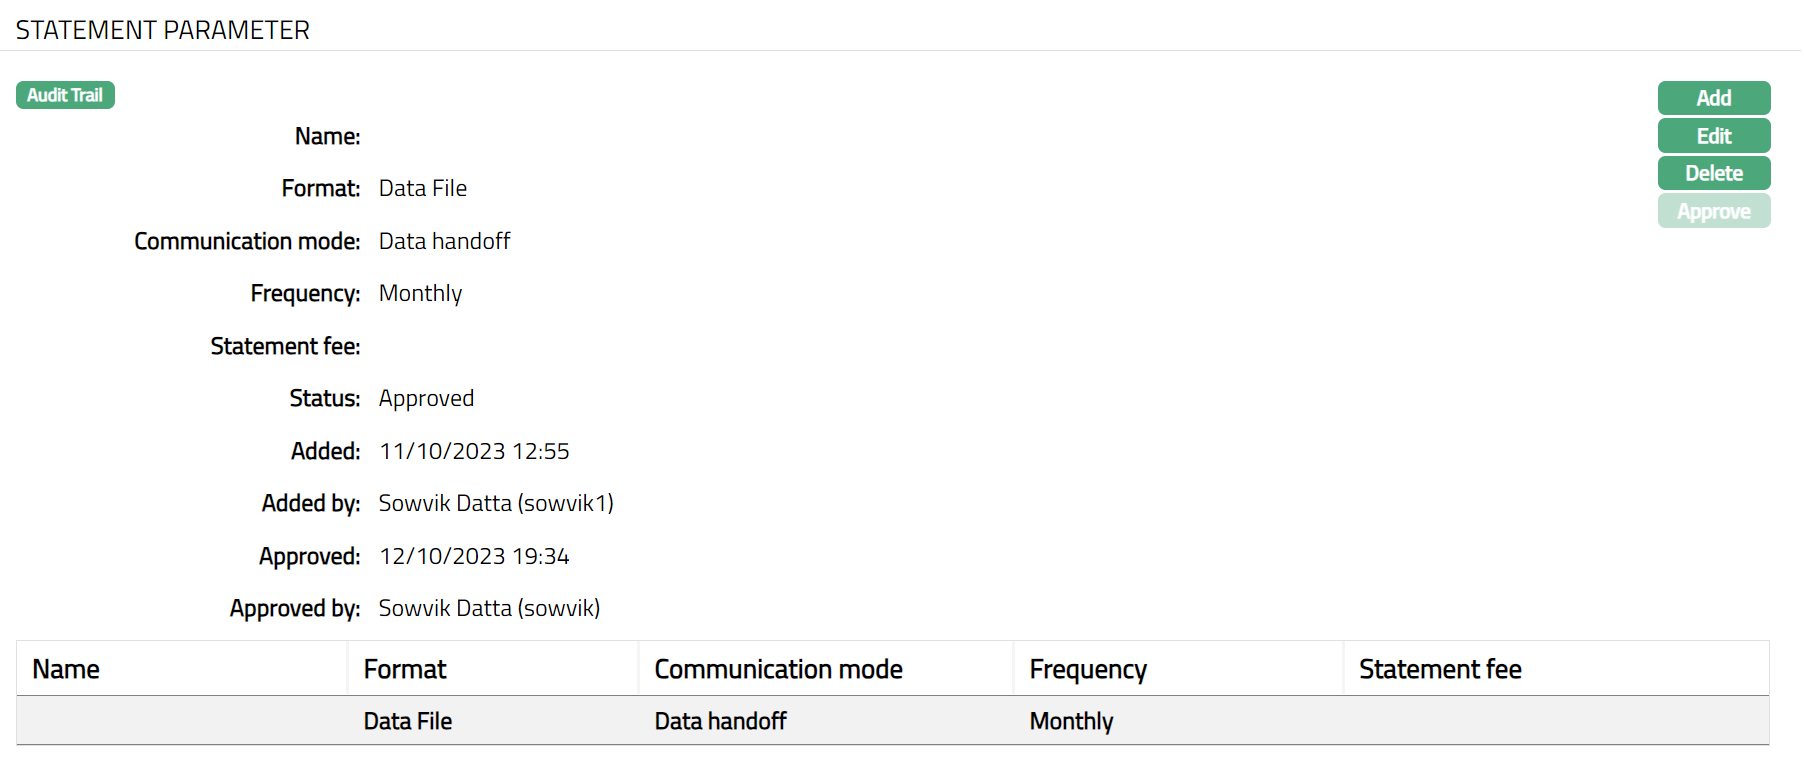Viewport: 1804px width, 763px height.
Task: Click the empty Statement fee cell in table row
Action: (1555, 721)
